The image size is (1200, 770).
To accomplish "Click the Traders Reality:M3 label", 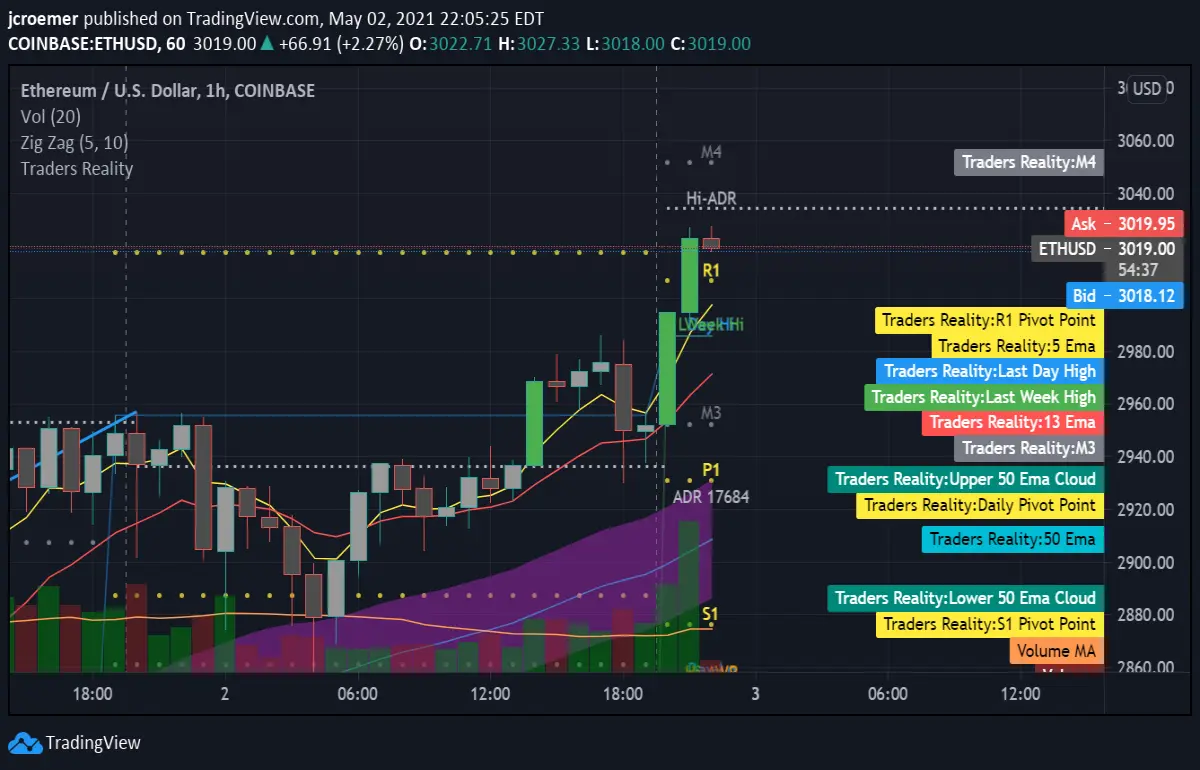I will (1029, 448).
